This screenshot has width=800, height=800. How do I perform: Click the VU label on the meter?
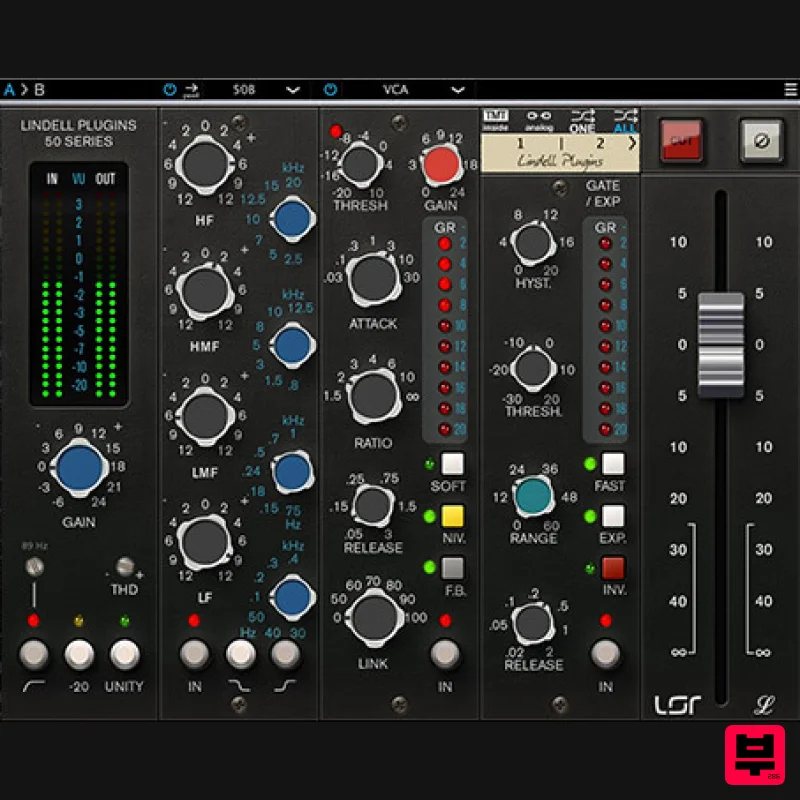point(79,179)
